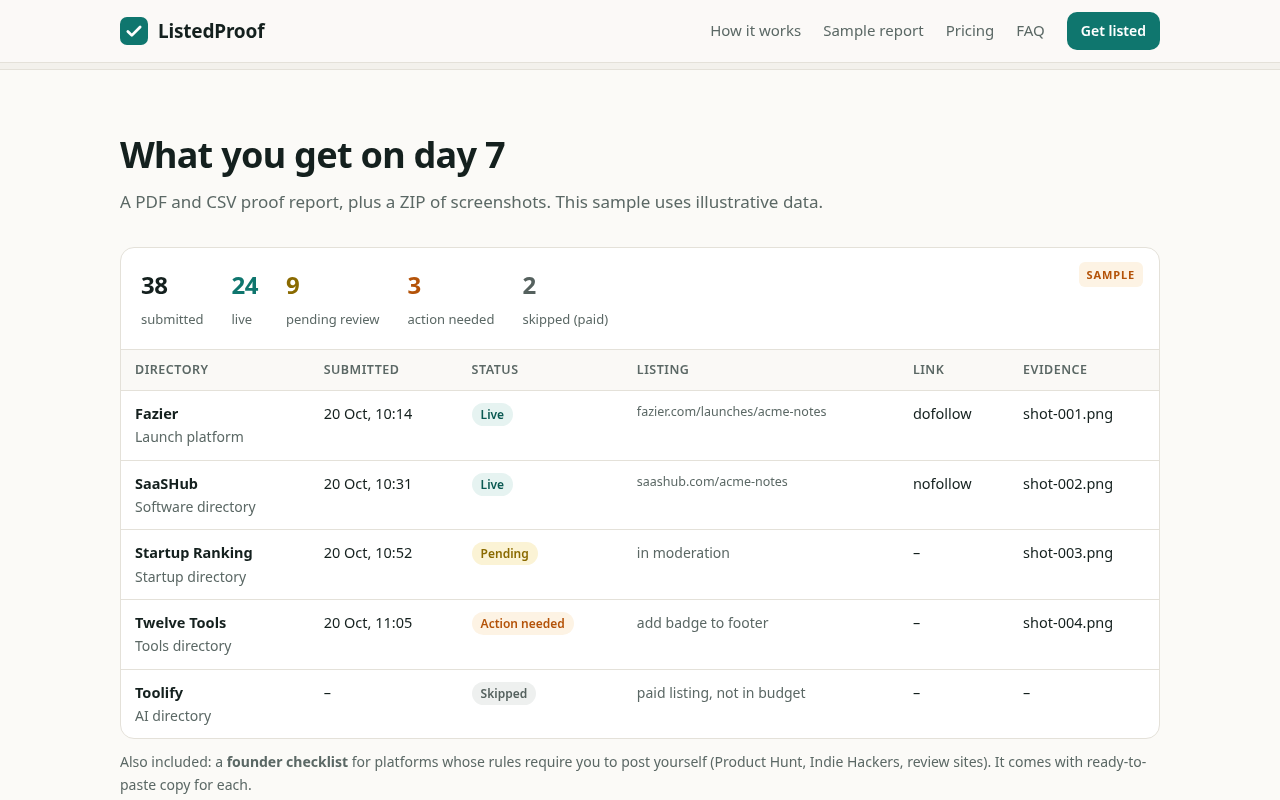
Task: Click the Pending badge for Startup Ranking
Action: (504, 554)
